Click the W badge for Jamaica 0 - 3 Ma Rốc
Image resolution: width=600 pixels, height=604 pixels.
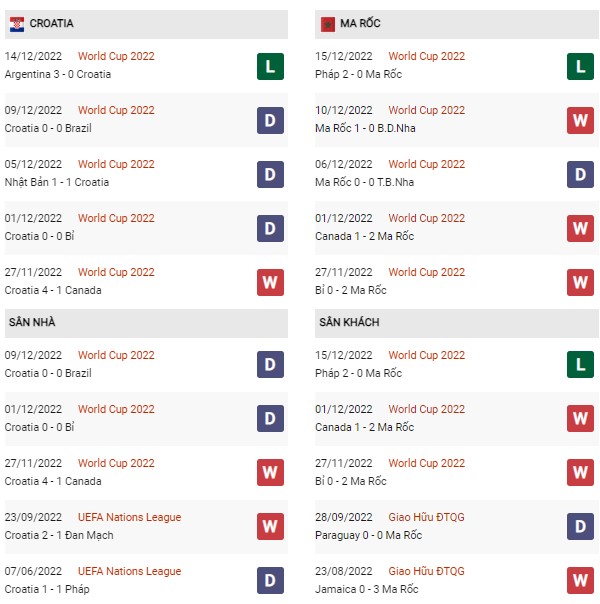click(581, 581)
